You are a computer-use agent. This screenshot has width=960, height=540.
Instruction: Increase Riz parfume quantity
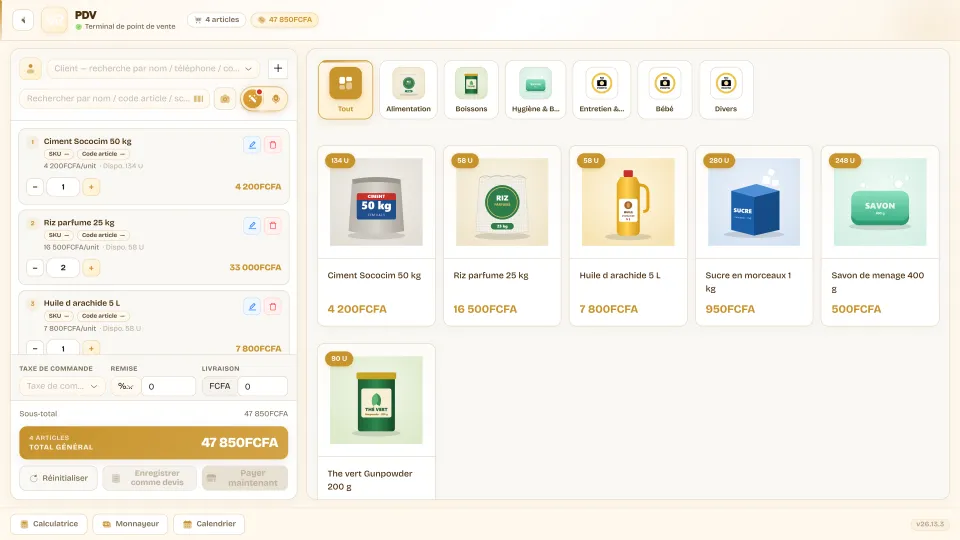pyautogui.click(x=91, y=268)
